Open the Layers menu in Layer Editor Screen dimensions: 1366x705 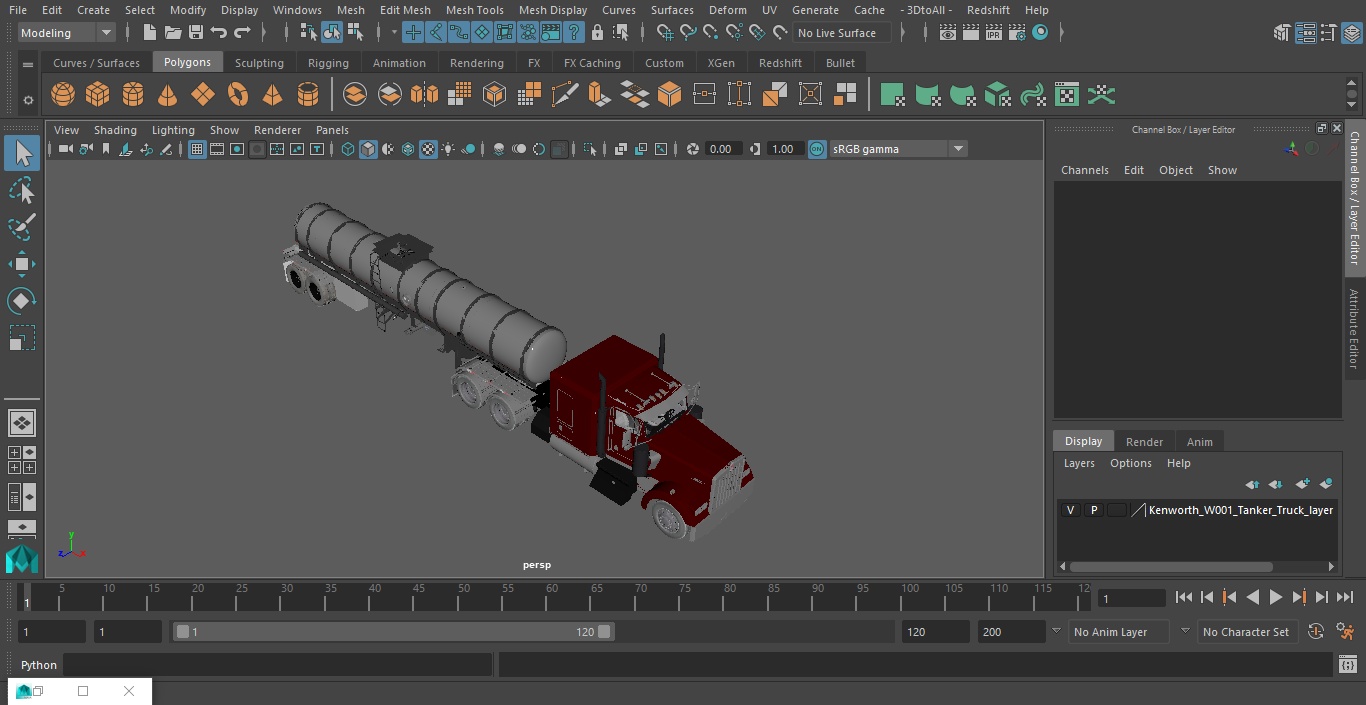click(x=1079, y=463)
